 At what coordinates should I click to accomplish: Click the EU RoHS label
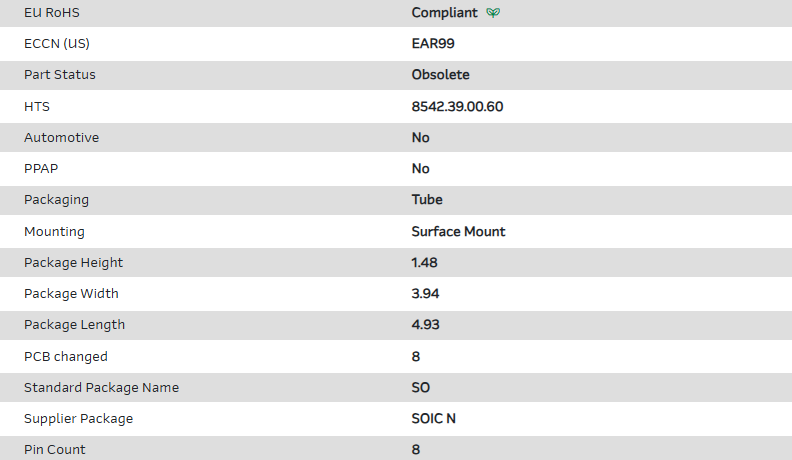point(53,13)
